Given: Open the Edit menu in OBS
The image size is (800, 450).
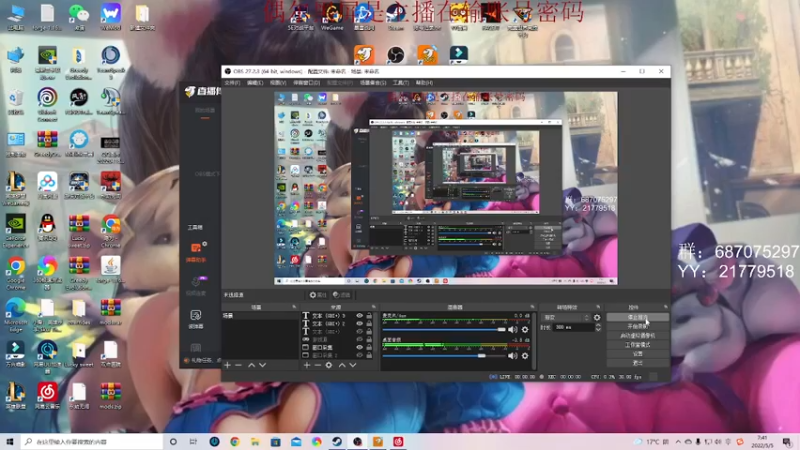Looking at the screenshot, I should pyautogui.click(x=255, y=83).
